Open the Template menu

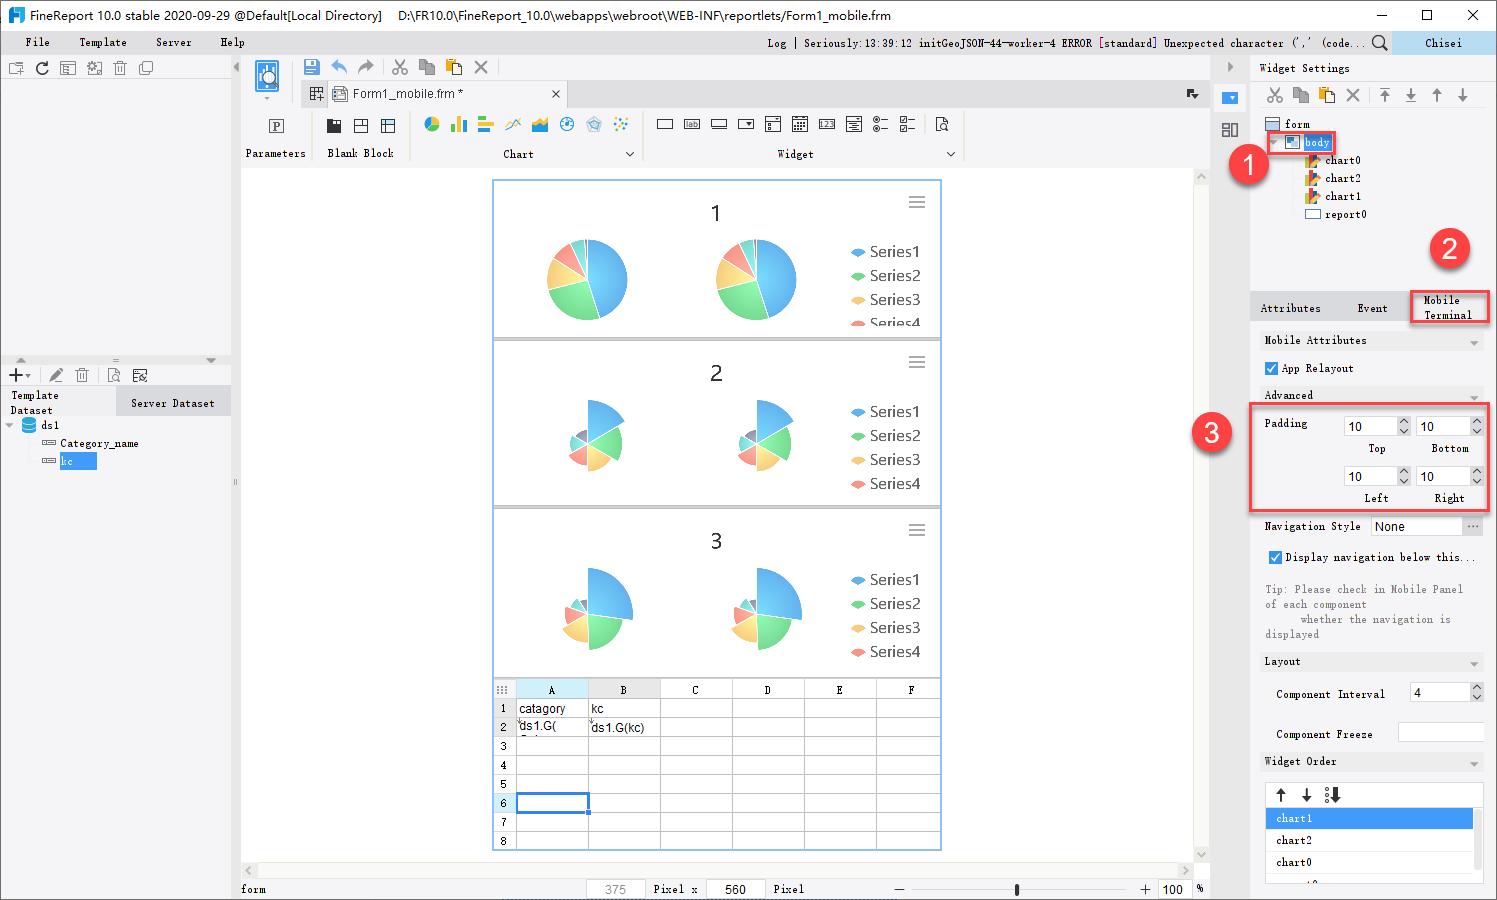click(x=103, y=42)
